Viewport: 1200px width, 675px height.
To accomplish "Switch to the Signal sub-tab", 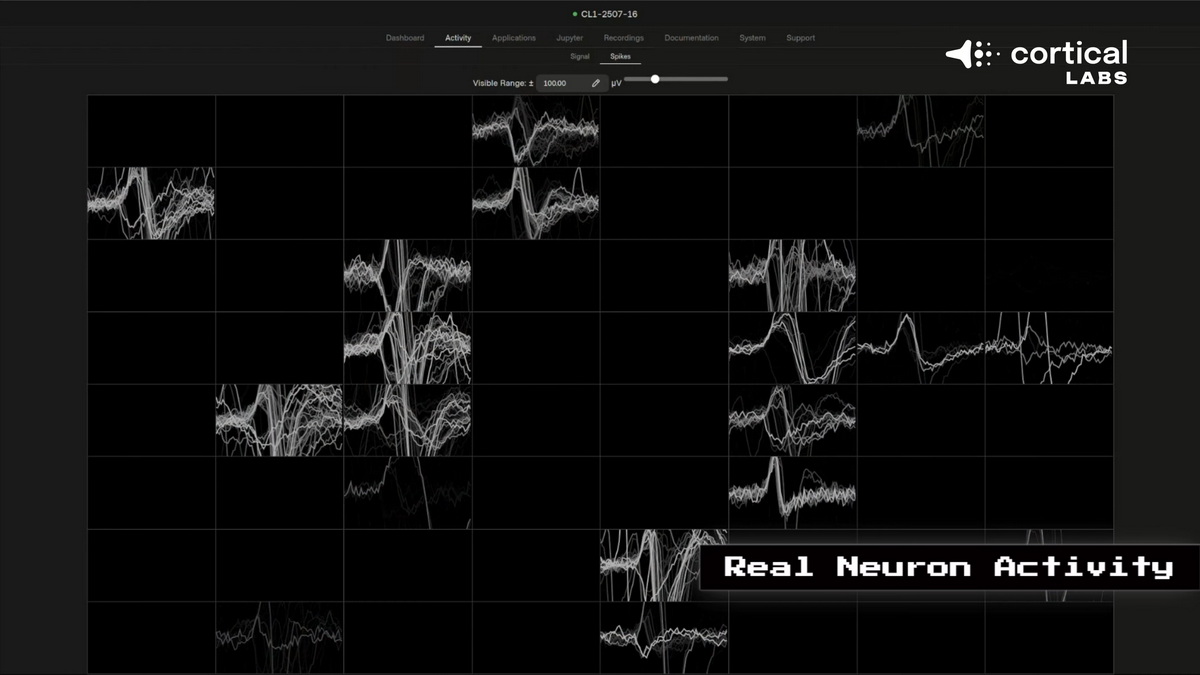I will coord(580,57).
